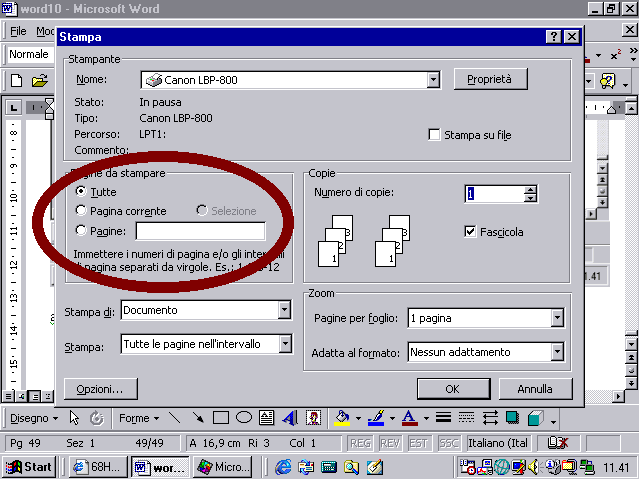The width and height of the screenshot is (639, 479).
Task: Open the printer Nome dropdown list
Action: tap(433, 80)
